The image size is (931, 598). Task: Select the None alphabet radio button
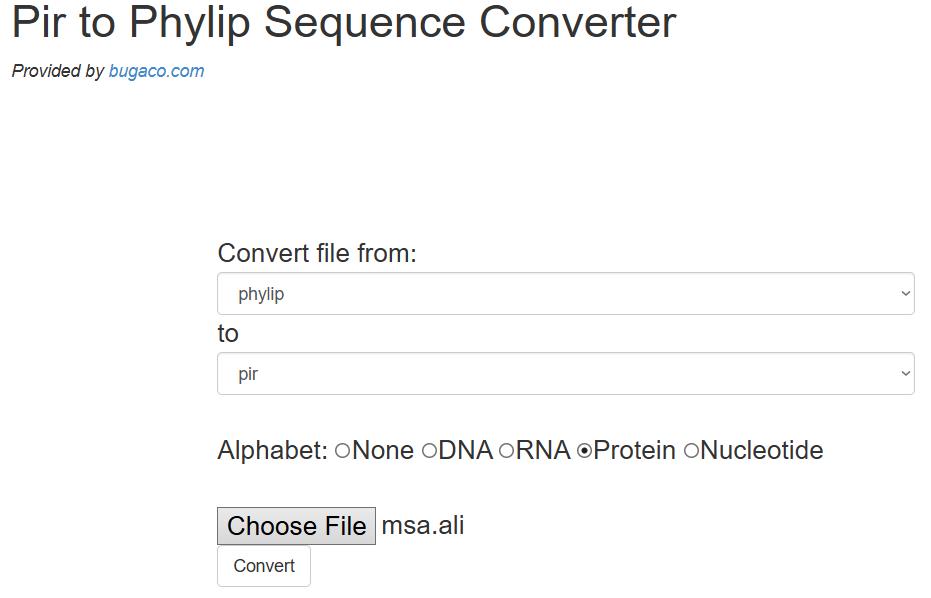pos(343,451)
